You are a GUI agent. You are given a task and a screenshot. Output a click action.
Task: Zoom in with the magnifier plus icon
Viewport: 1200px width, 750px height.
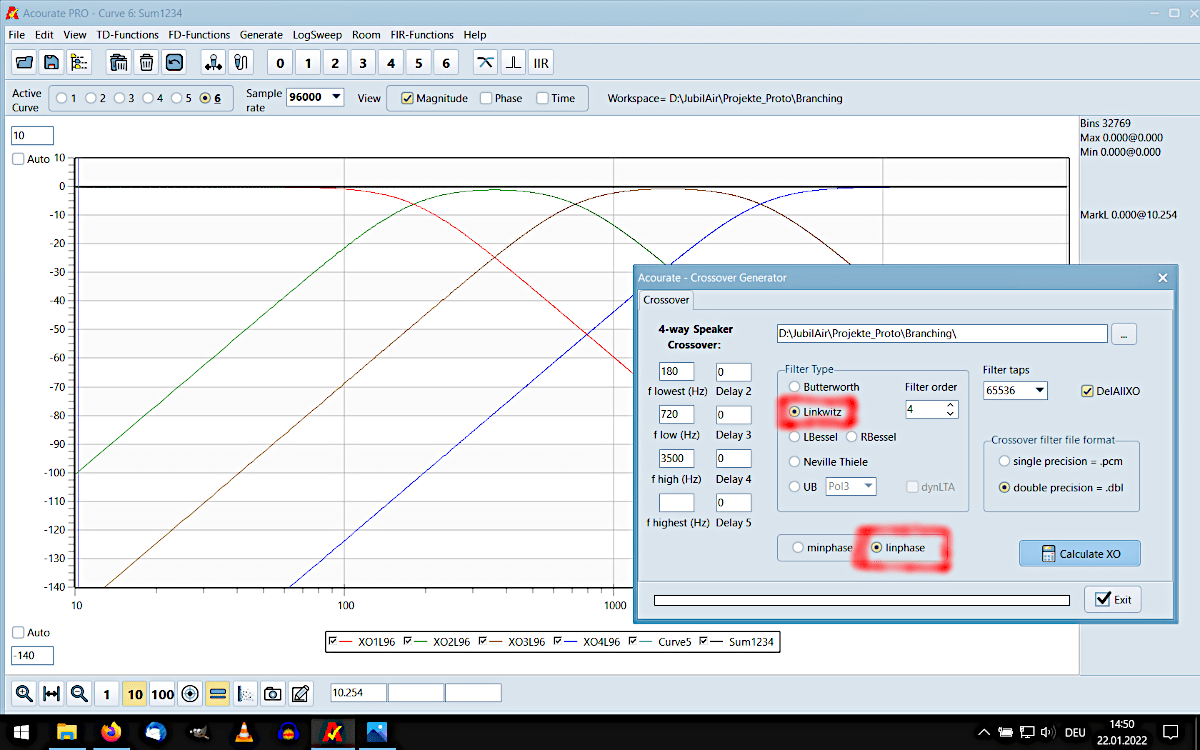pyautogui.click(x=25, y=693)
